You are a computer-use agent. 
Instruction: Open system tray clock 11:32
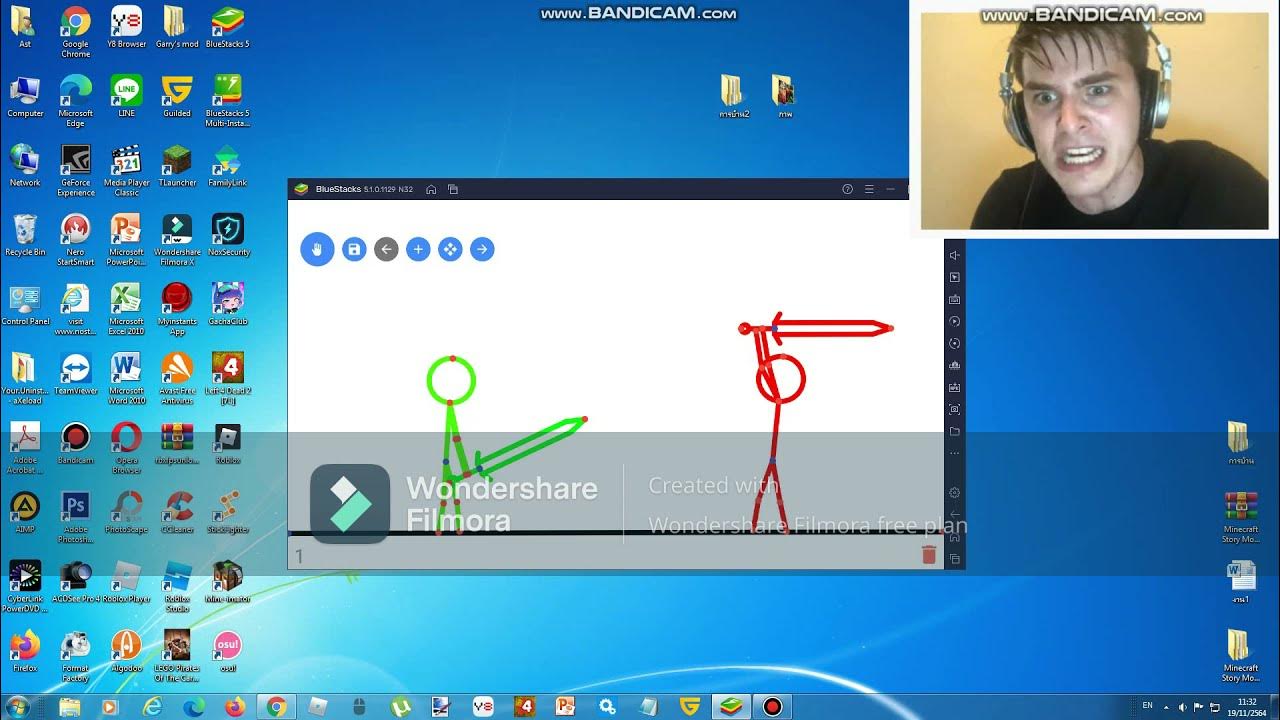click(1246, 707)
